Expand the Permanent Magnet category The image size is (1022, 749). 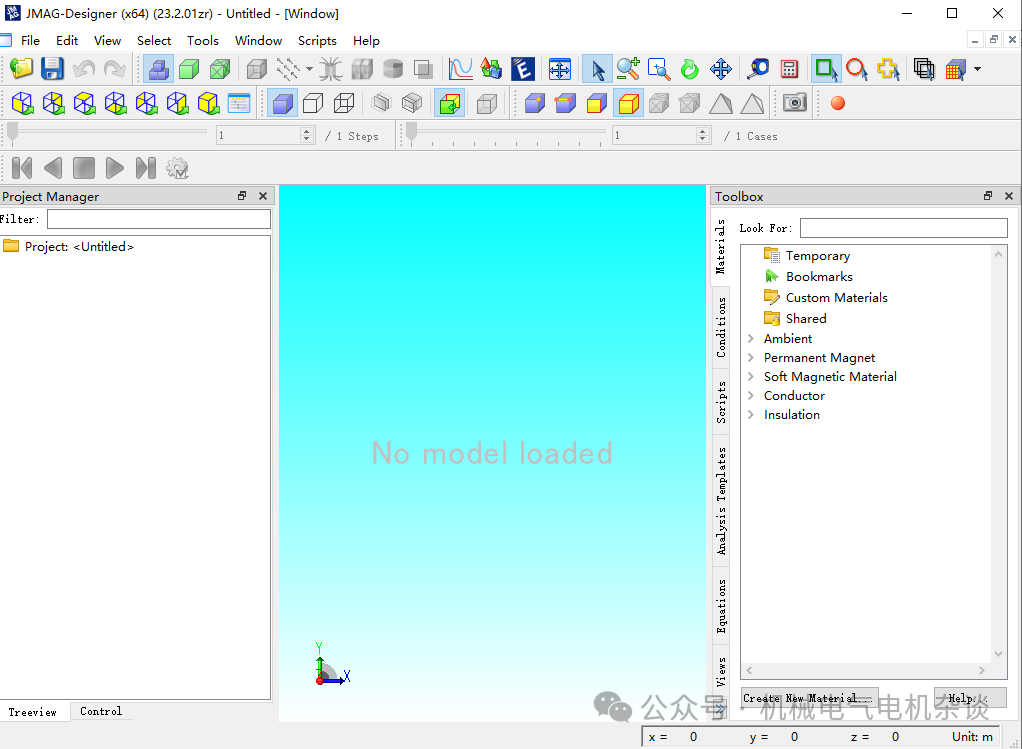click(x=751, y=357)
